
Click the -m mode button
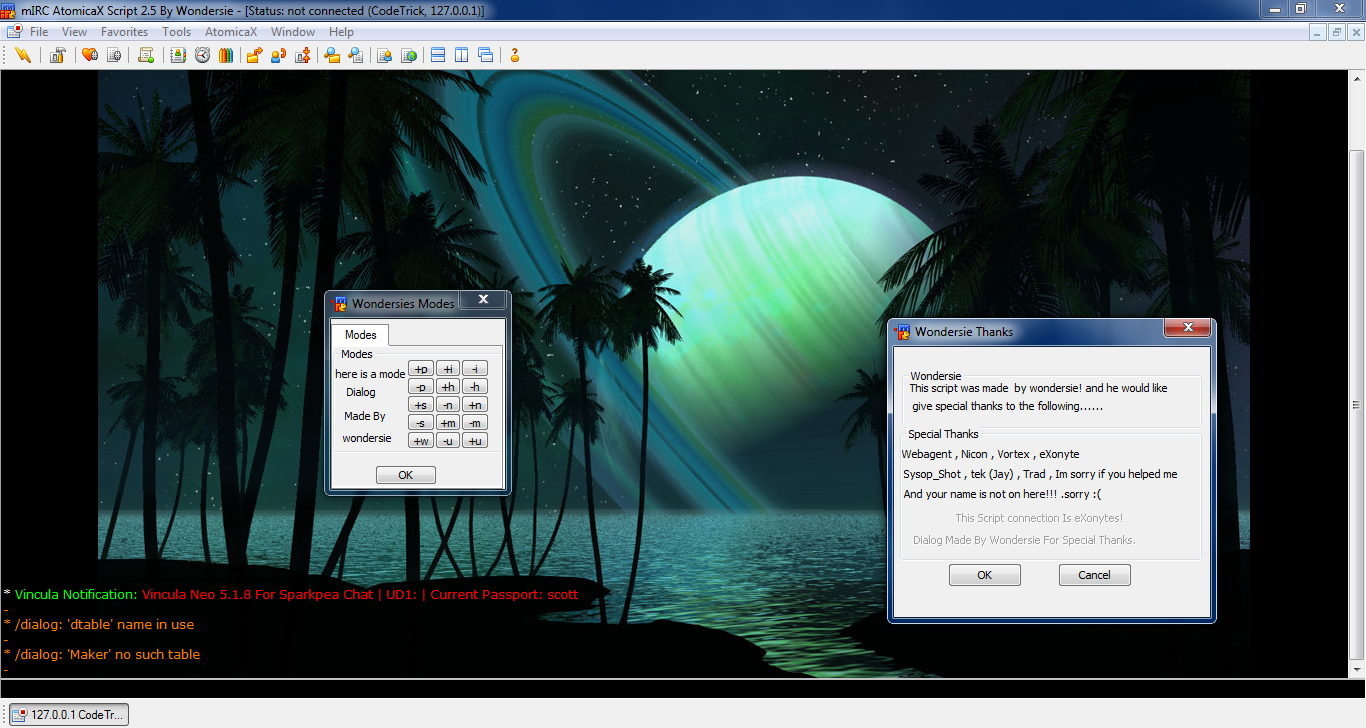click(x=475, y=423)
